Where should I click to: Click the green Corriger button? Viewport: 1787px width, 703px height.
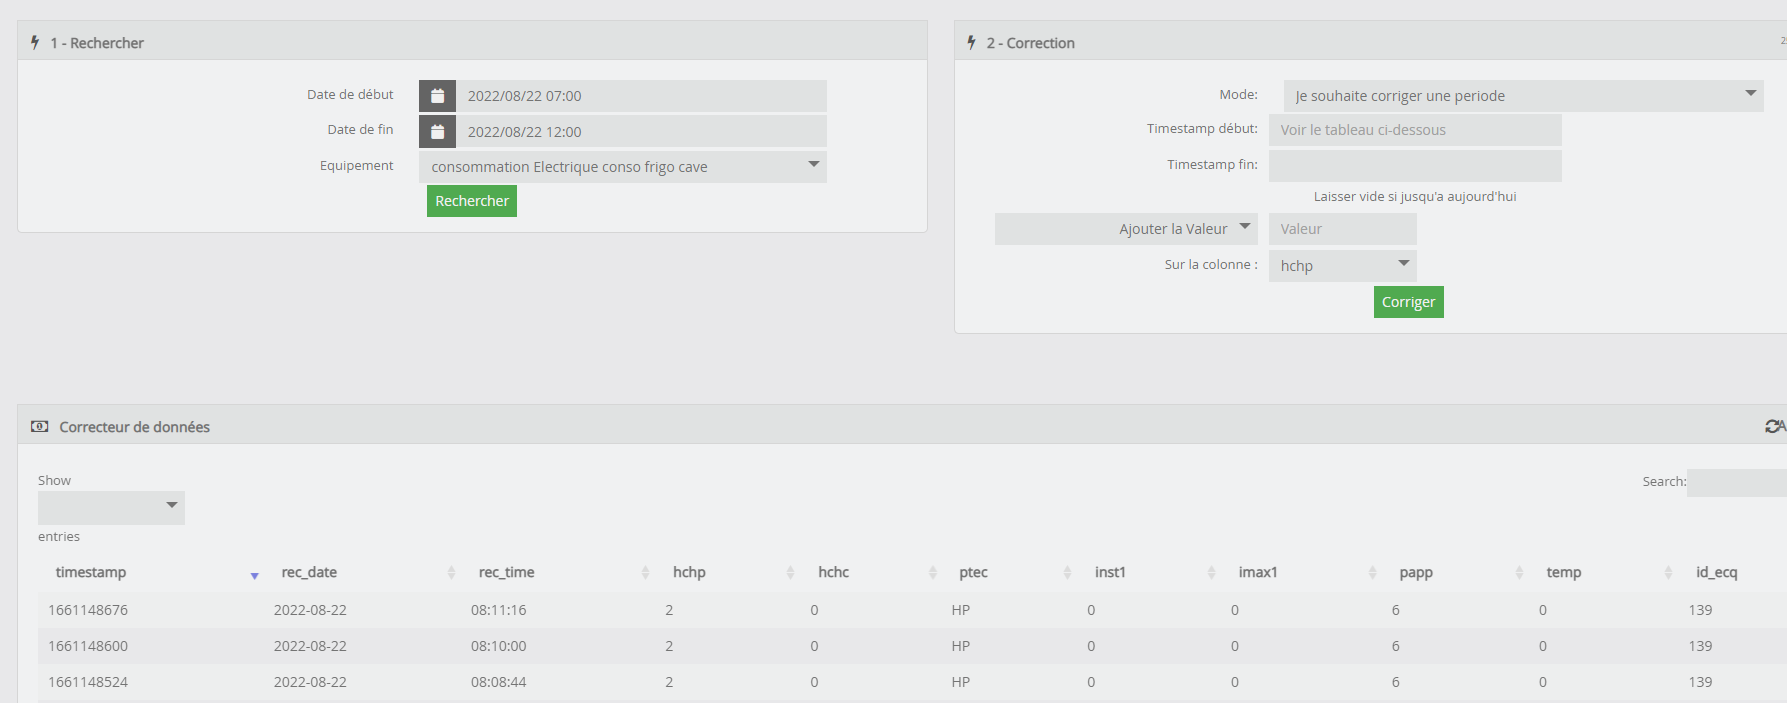tap(1408, 302)
